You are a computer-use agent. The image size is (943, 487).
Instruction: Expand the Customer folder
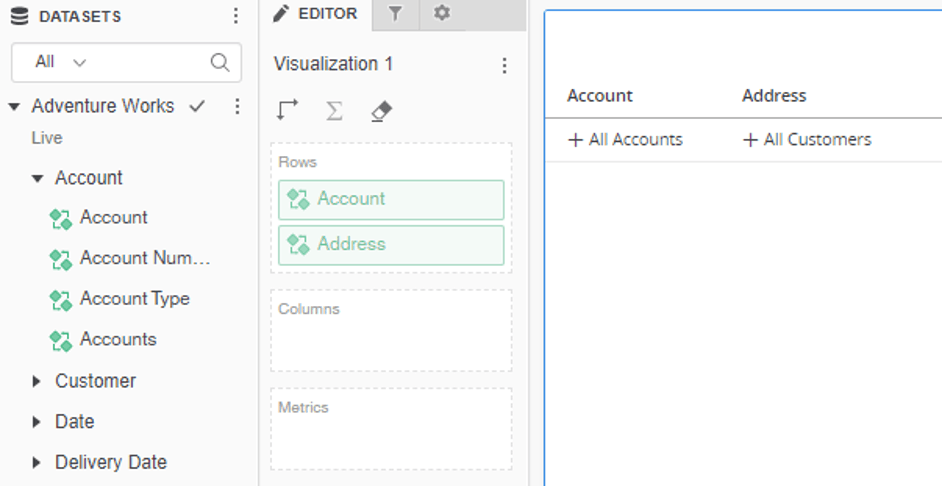[37, 381]
